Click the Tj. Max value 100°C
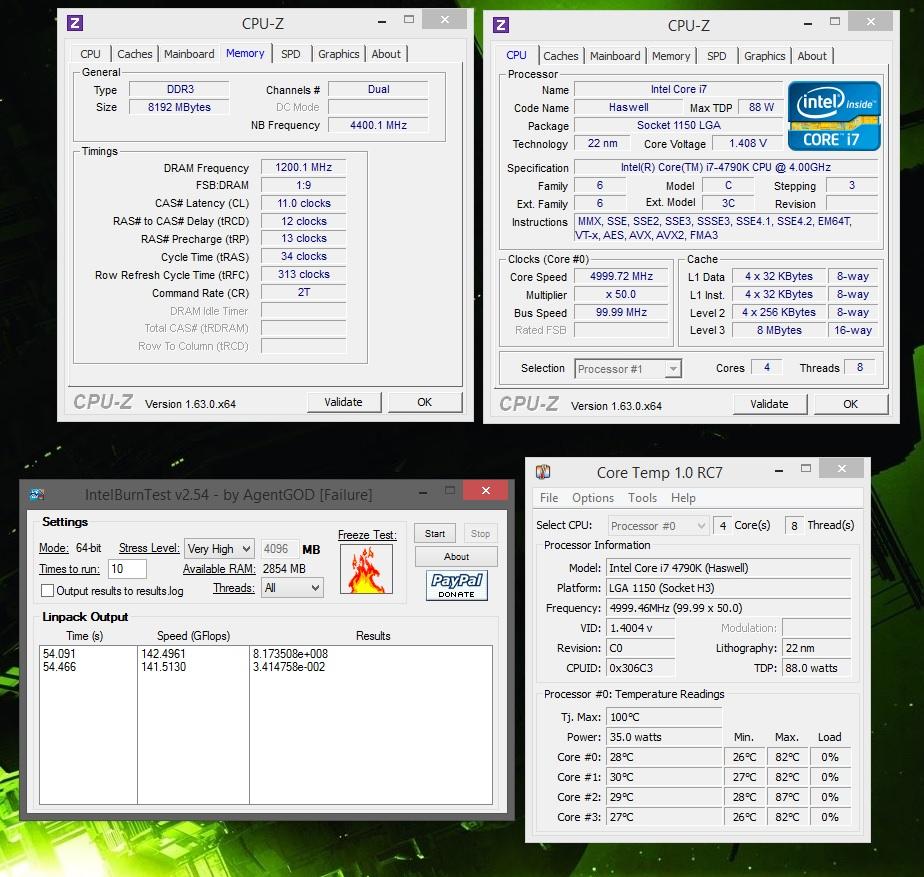924x877 pixels. coord(664,717)
